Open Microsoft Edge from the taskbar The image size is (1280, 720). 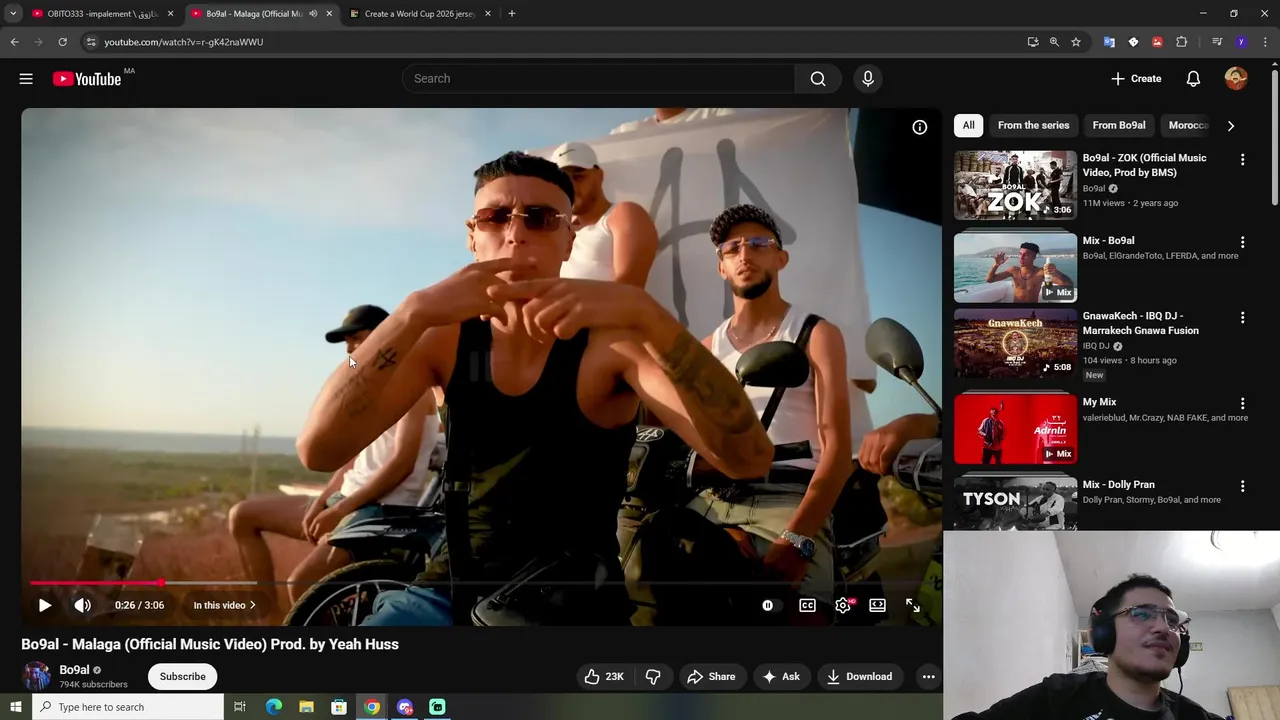(x=274, y=707)
